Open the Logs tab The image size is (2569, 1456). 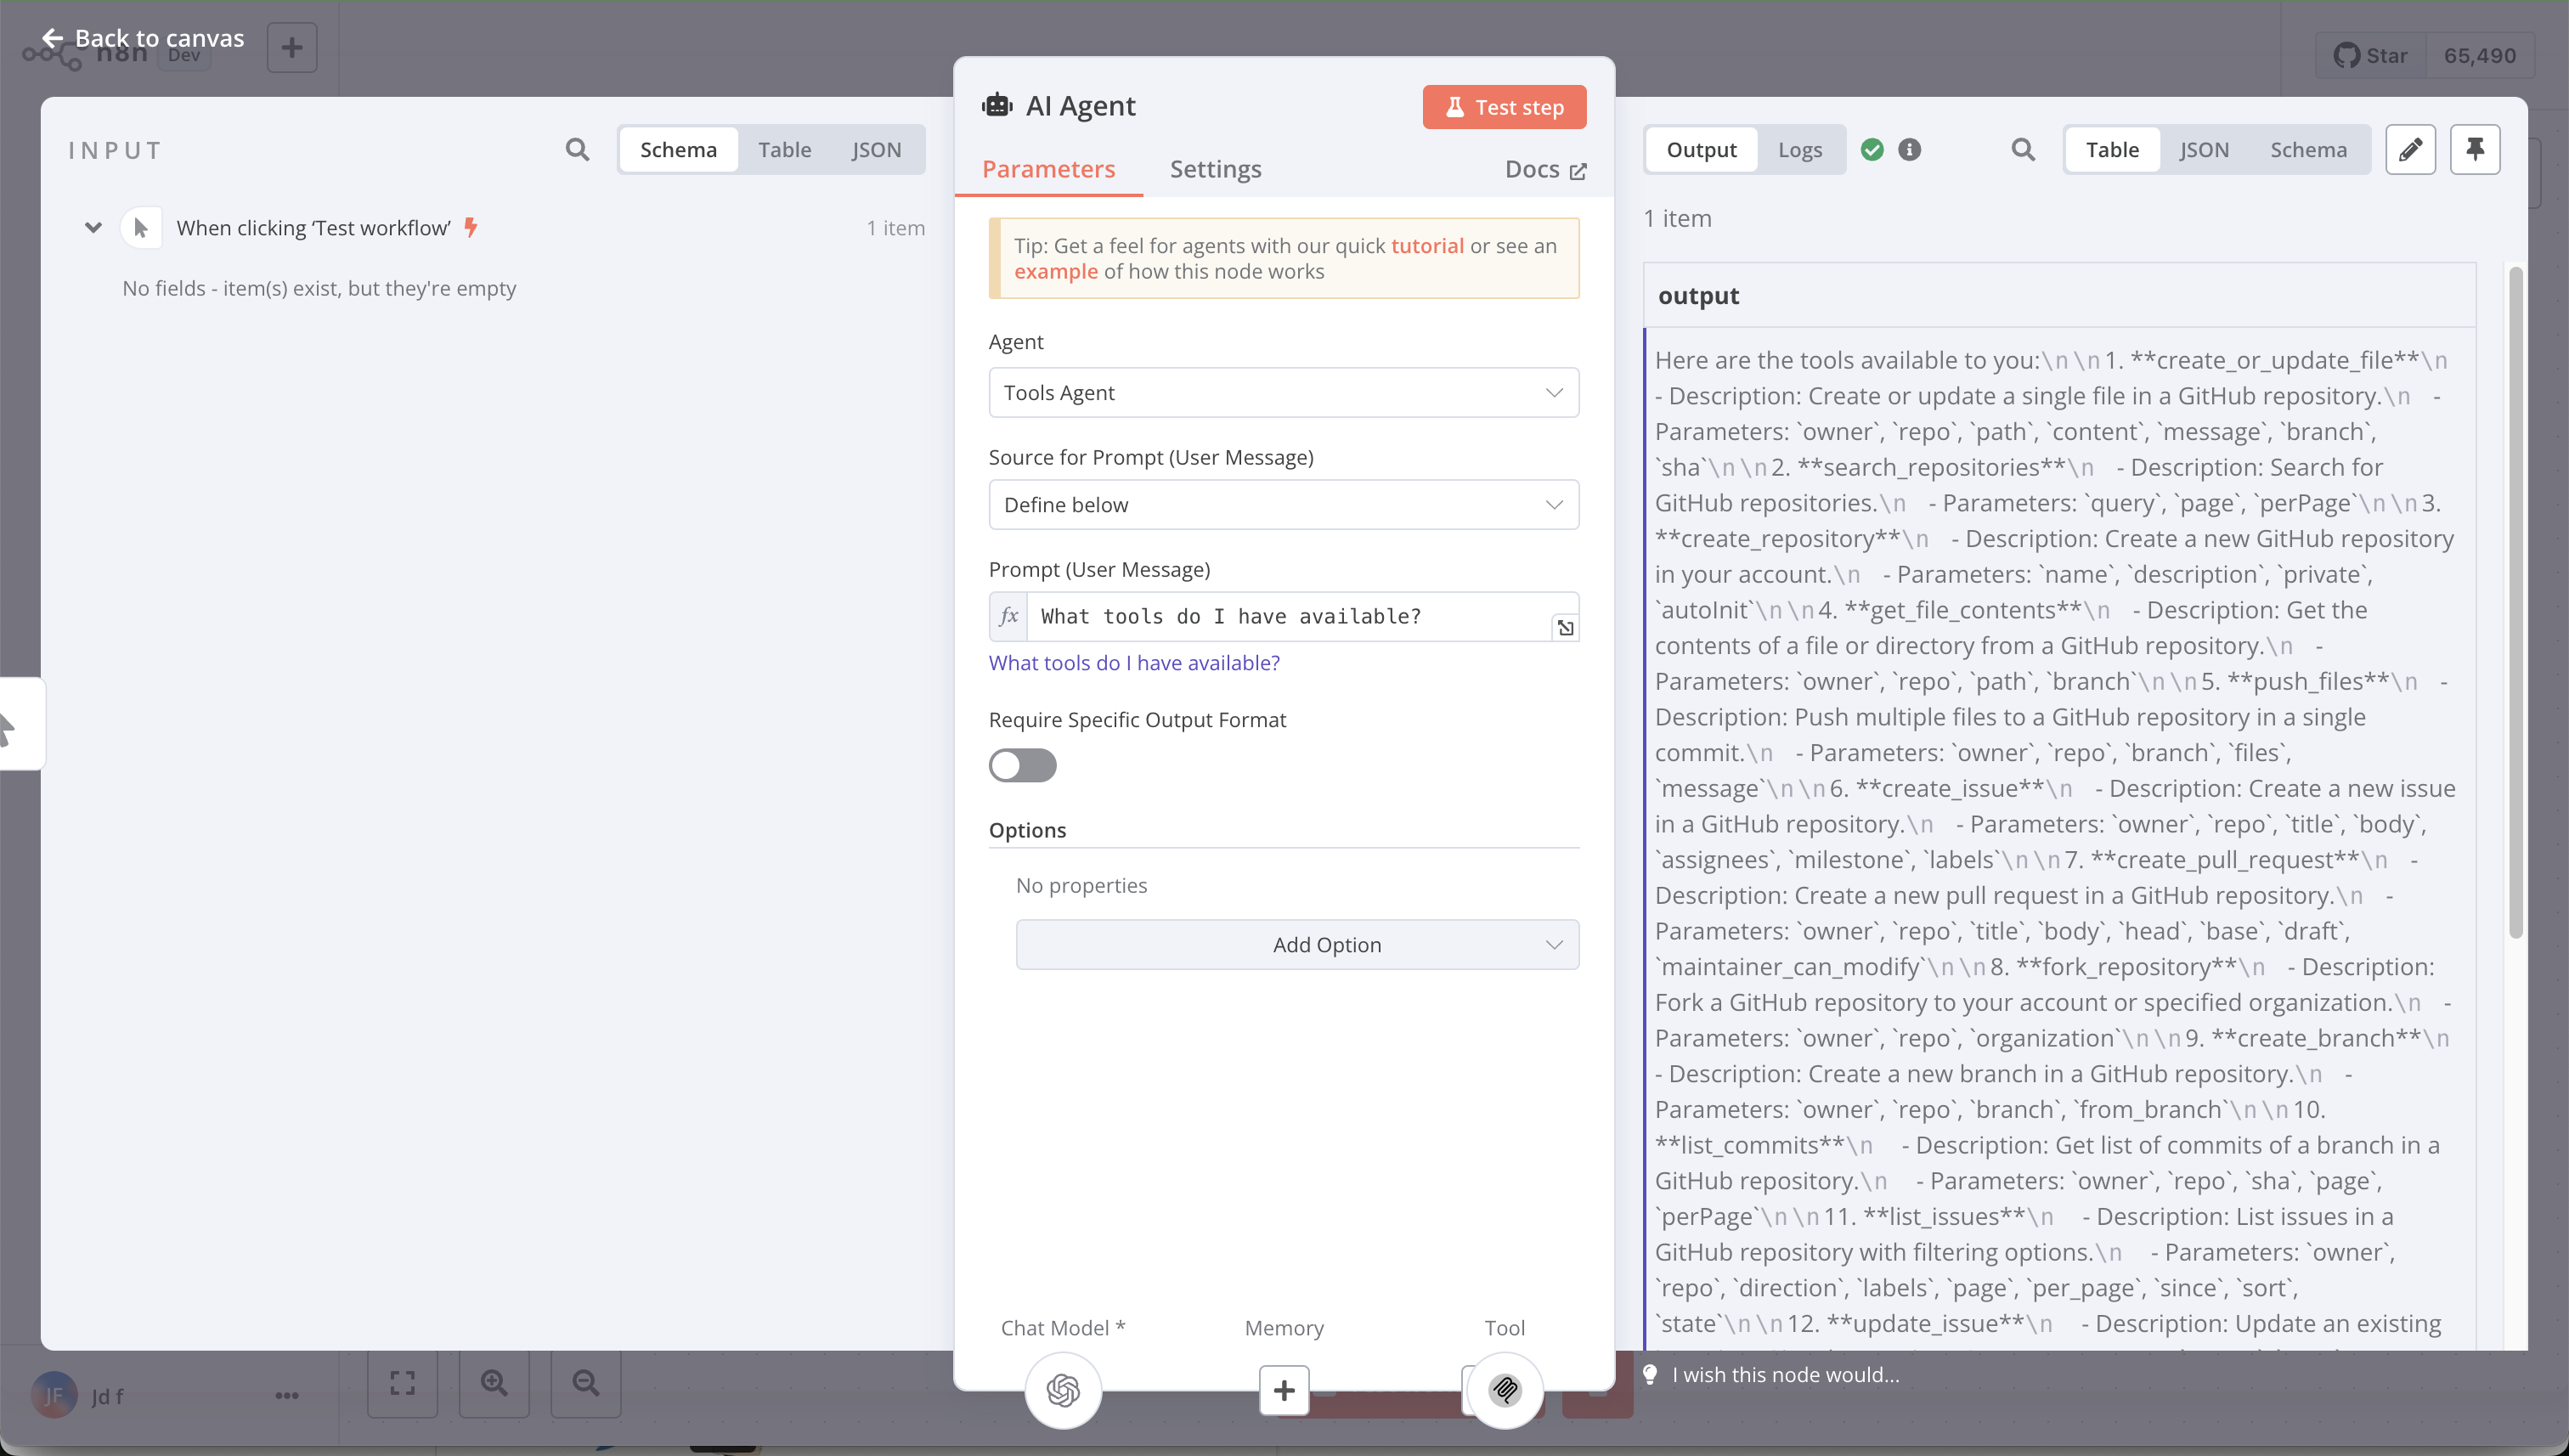tap(1799, 150)
